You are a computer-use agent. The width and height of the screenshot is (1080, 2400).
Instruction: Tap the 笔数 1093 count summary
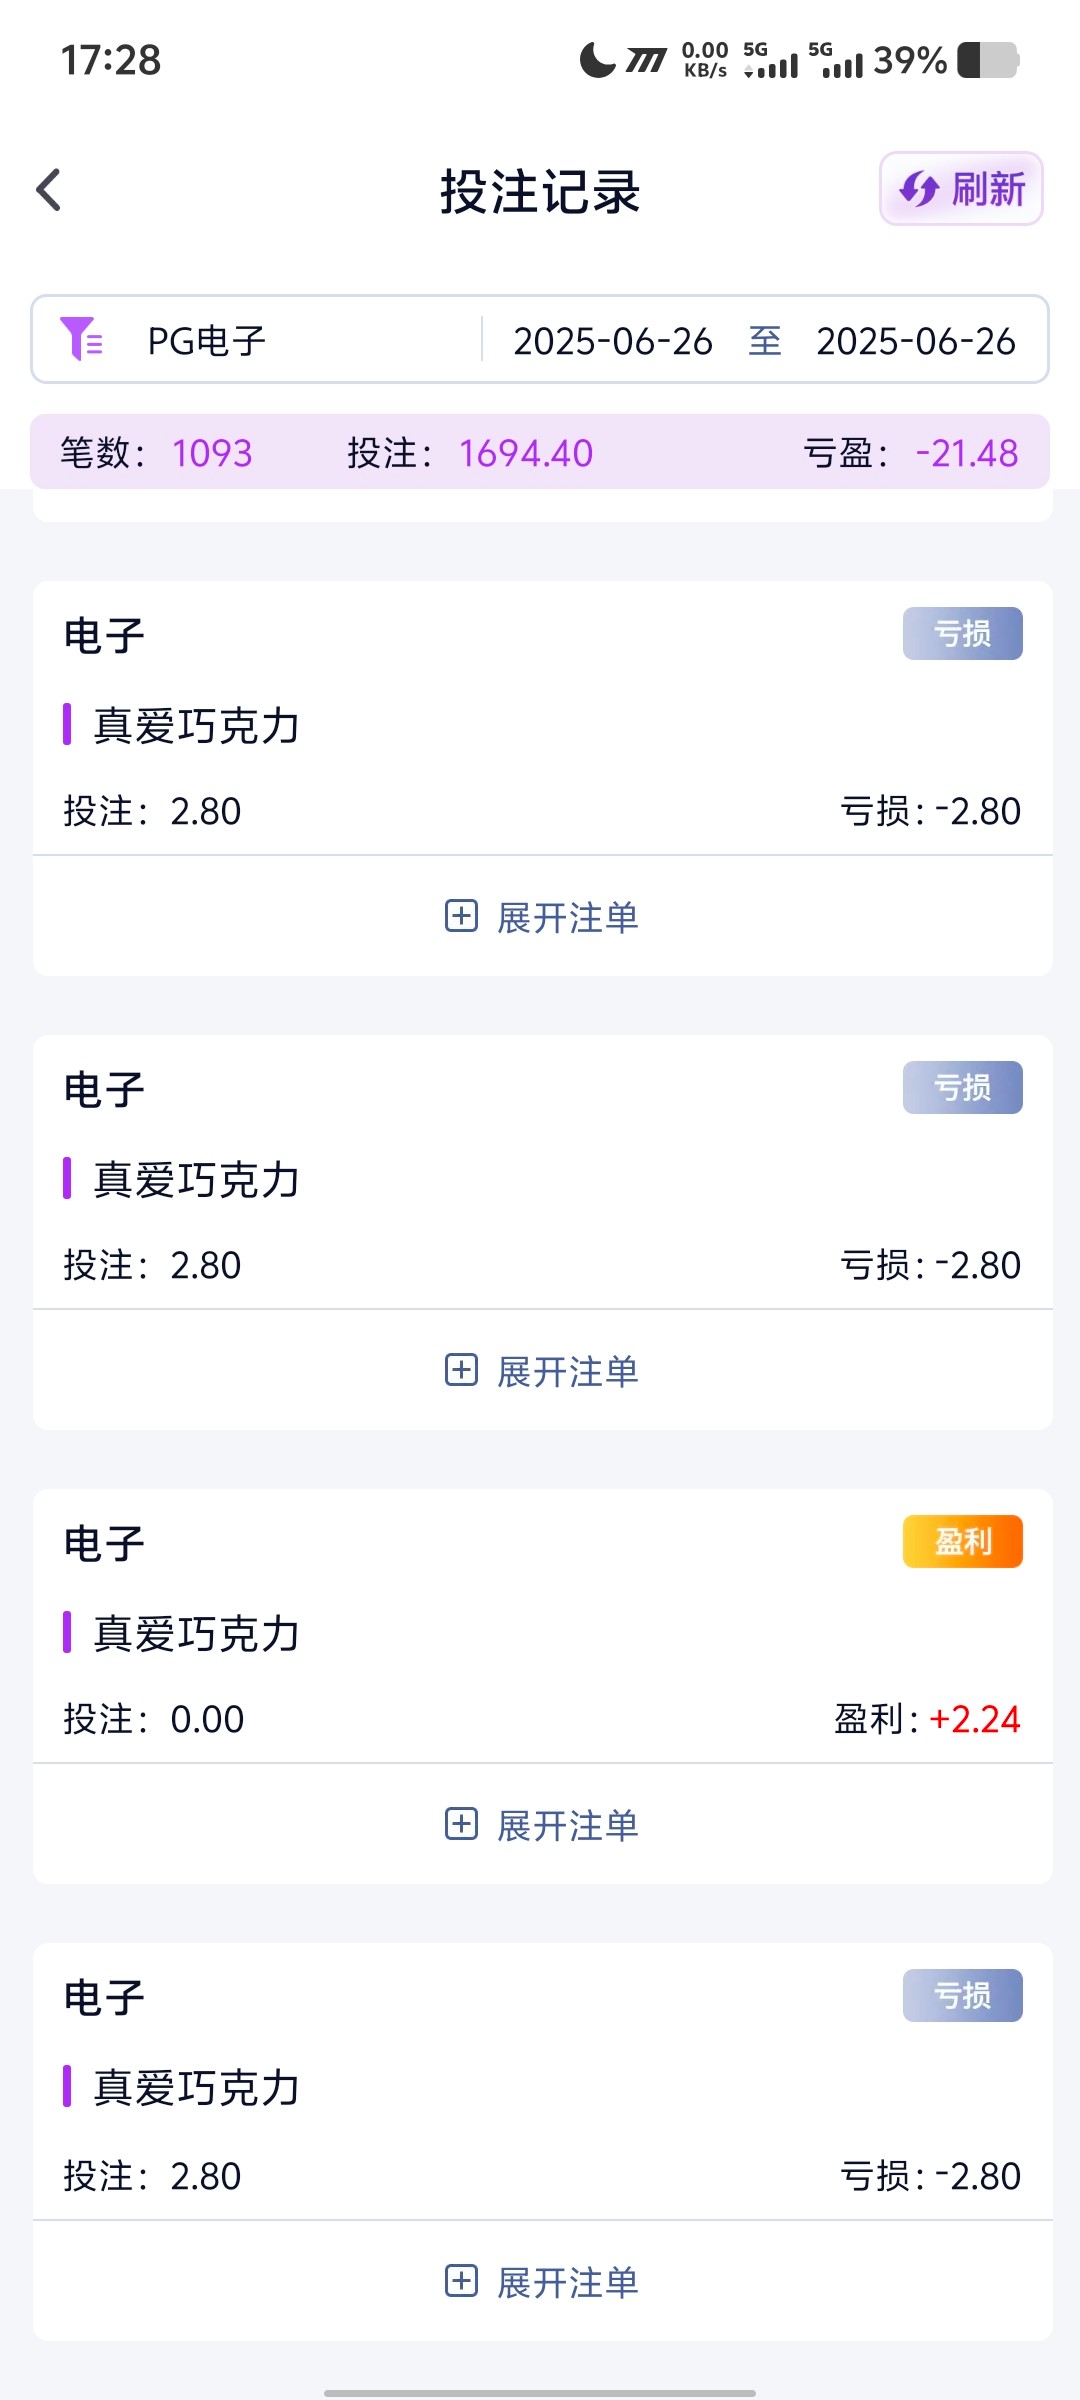(156, 453)
